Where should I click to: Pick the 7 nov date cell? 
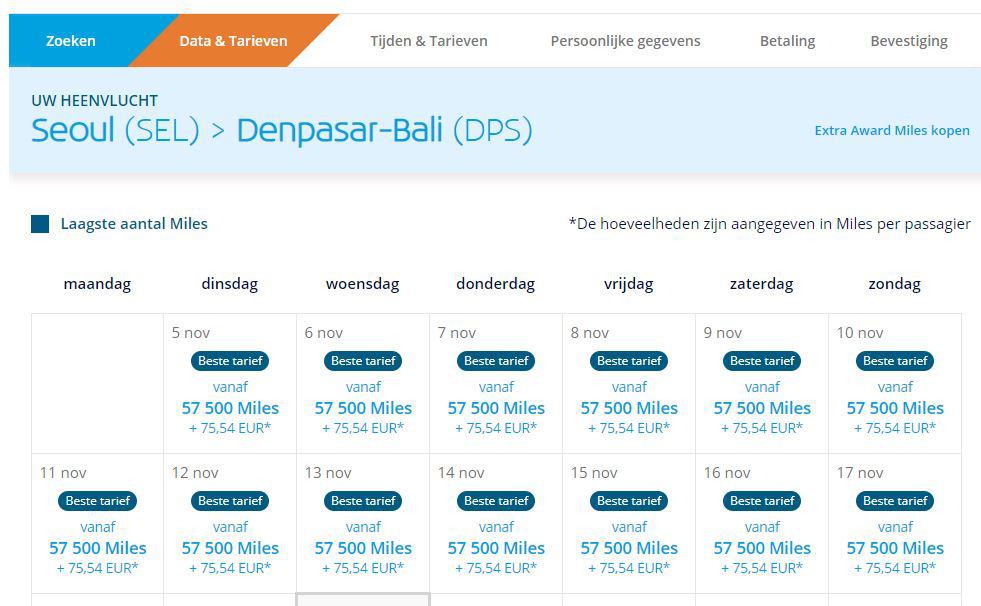tap(496, 384)
